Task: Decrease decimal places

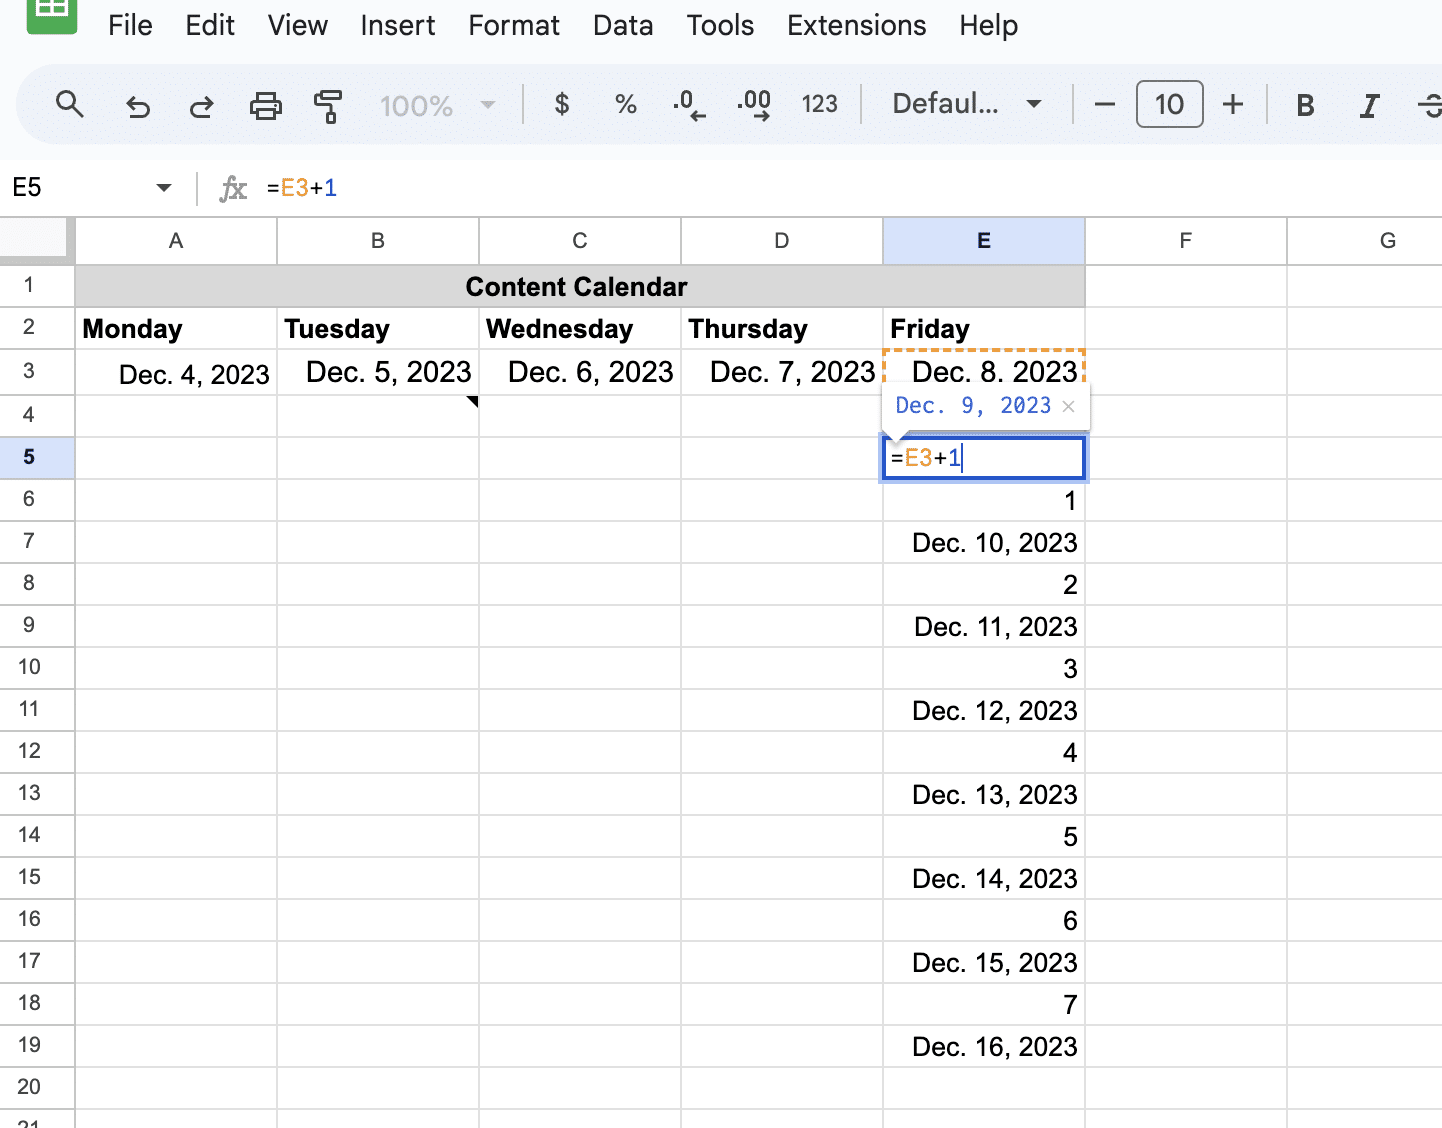Action: [689, 104]
